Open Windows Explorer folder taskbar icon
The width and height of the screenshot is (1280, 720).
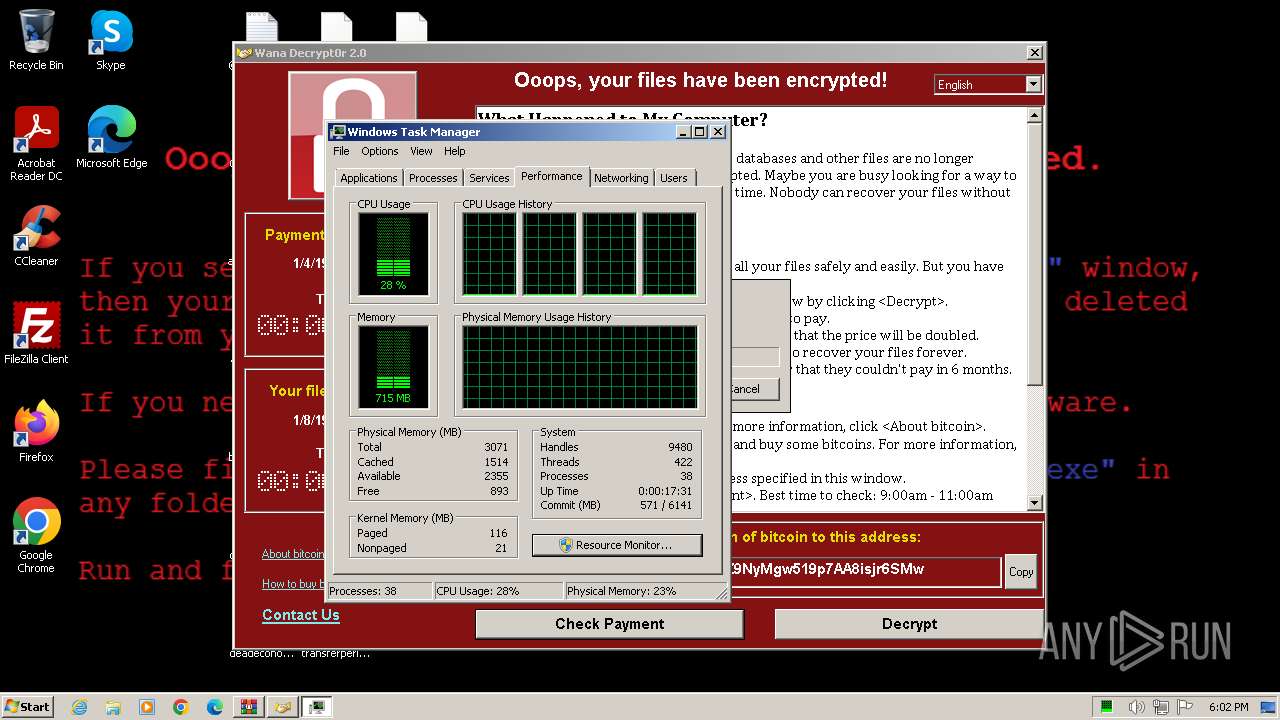(113, 707)
